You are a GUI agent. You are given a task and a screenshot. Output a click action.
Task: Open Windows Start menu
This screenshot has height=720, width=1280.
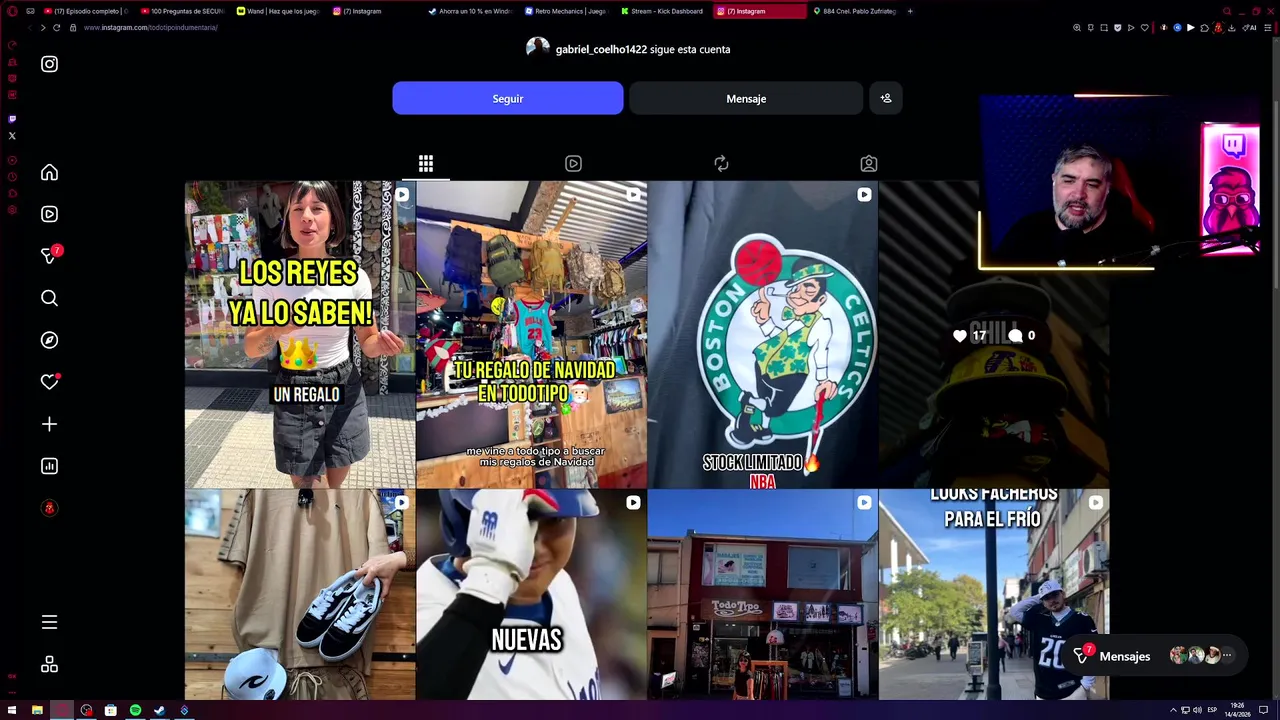pyautogui.click(x=13, y=710)
